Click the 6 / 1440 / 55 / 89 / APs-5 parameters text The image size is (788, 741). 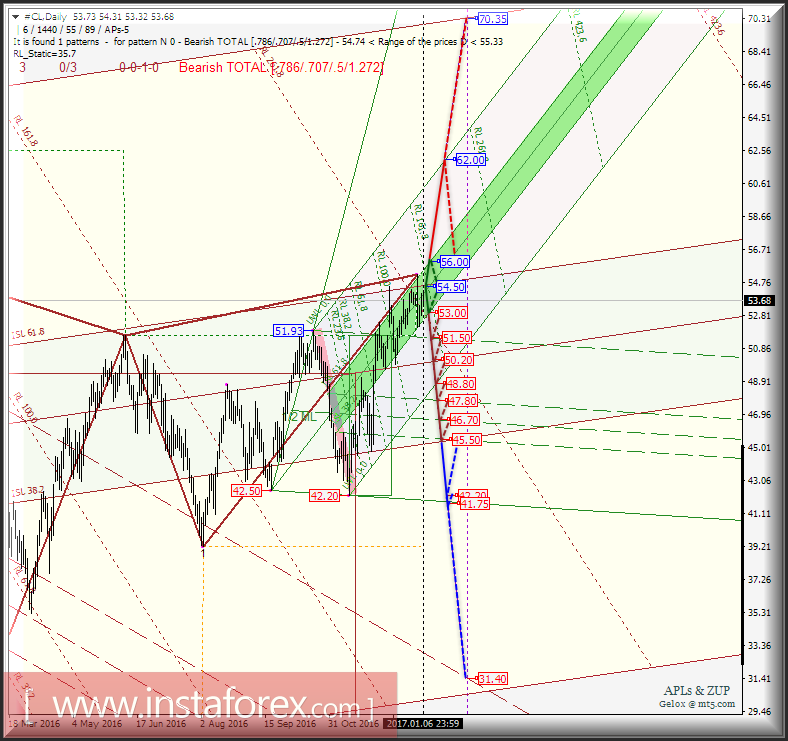(76, 30)
